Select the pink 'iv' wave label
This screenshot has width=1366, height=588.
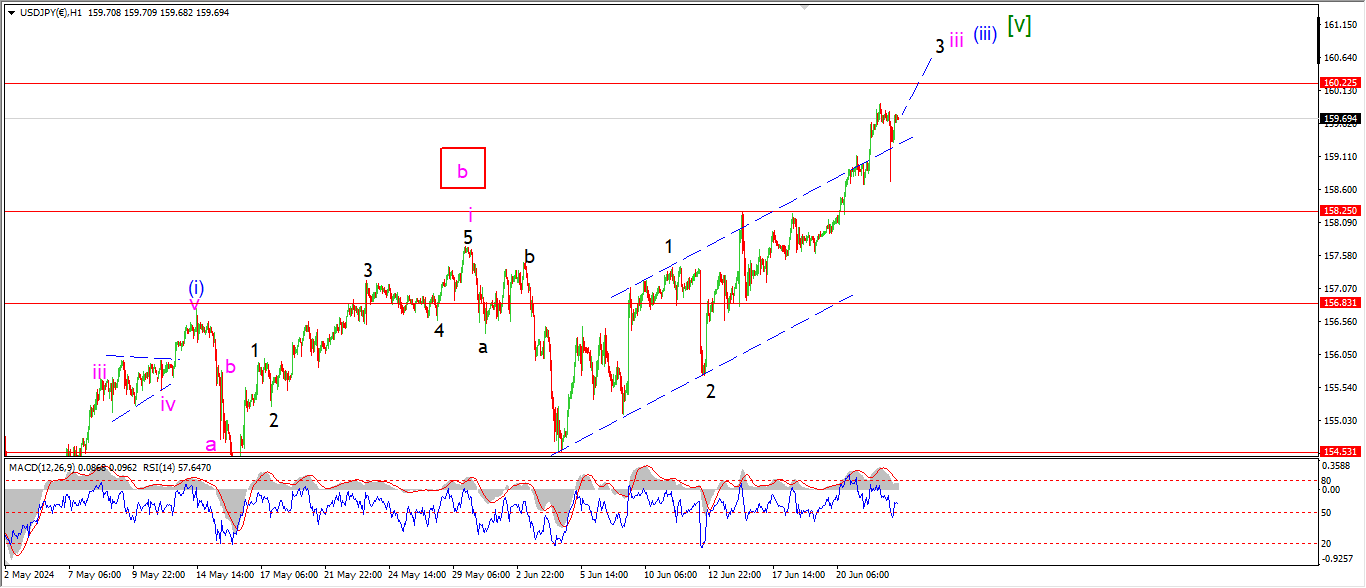tap(168, 404)
